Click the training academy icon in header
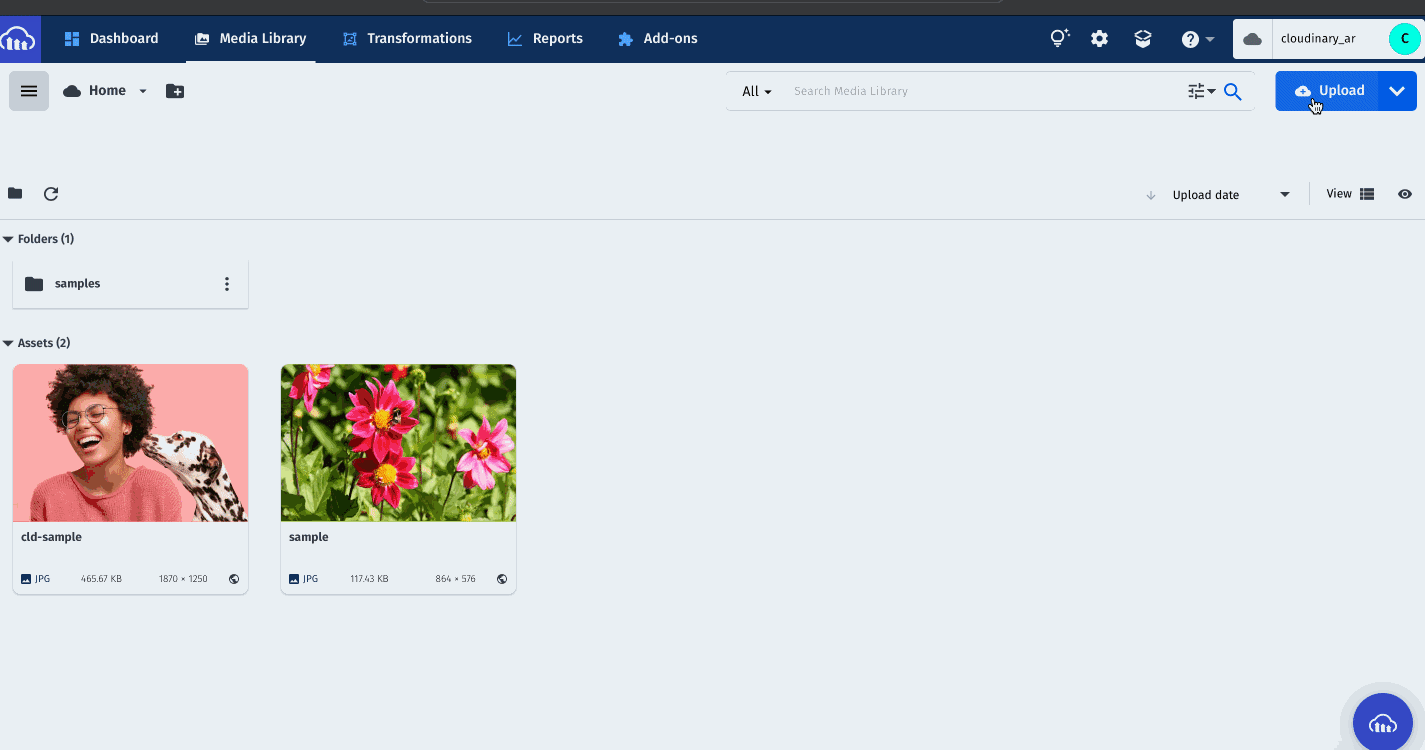The width and height of the screenshot is (1425, 750). tap(1142, 38)
